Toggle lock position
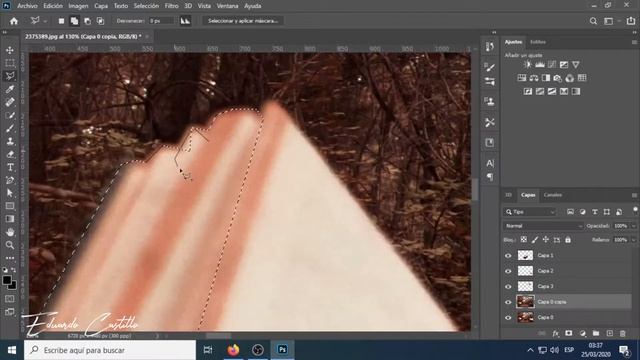 [x=546, y=240]
